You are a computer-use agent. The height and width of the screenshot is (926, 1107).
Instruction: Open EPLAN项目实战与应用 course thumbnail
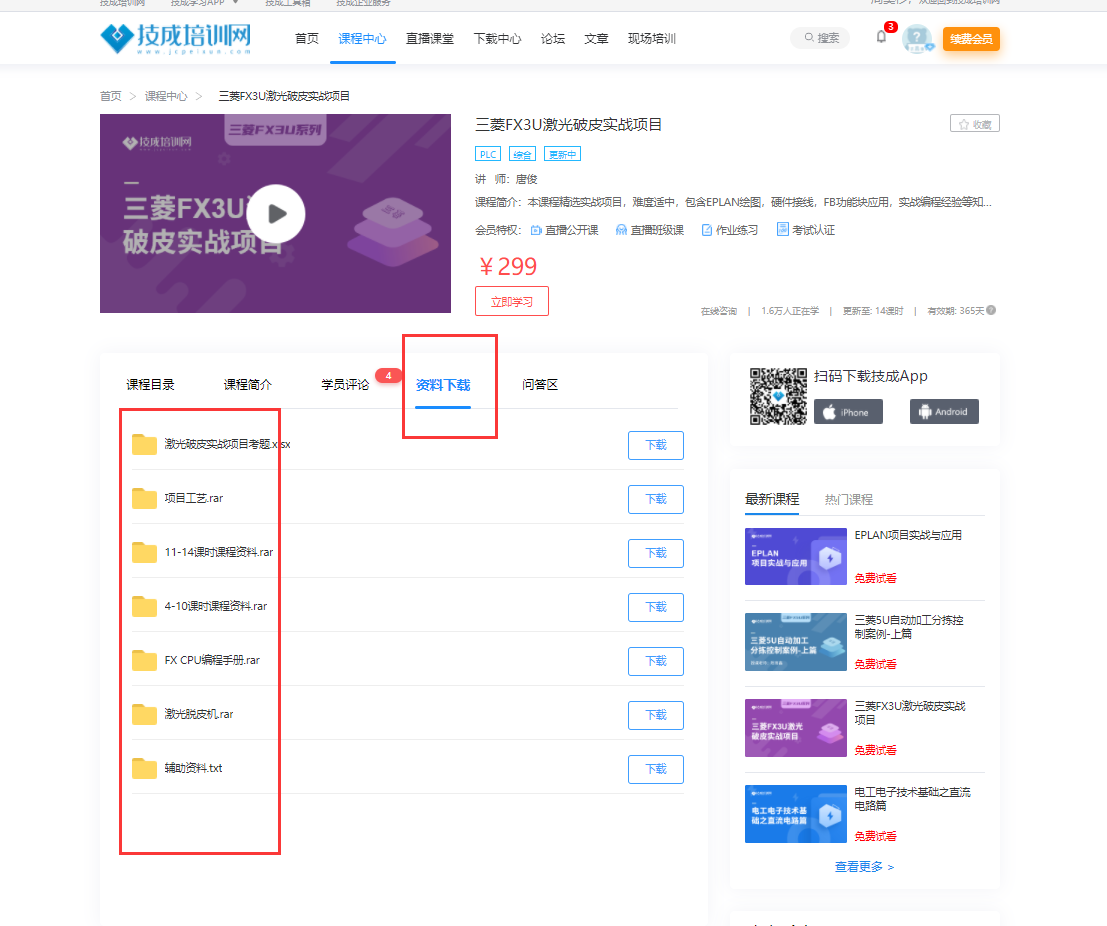(x=796, y=556)
